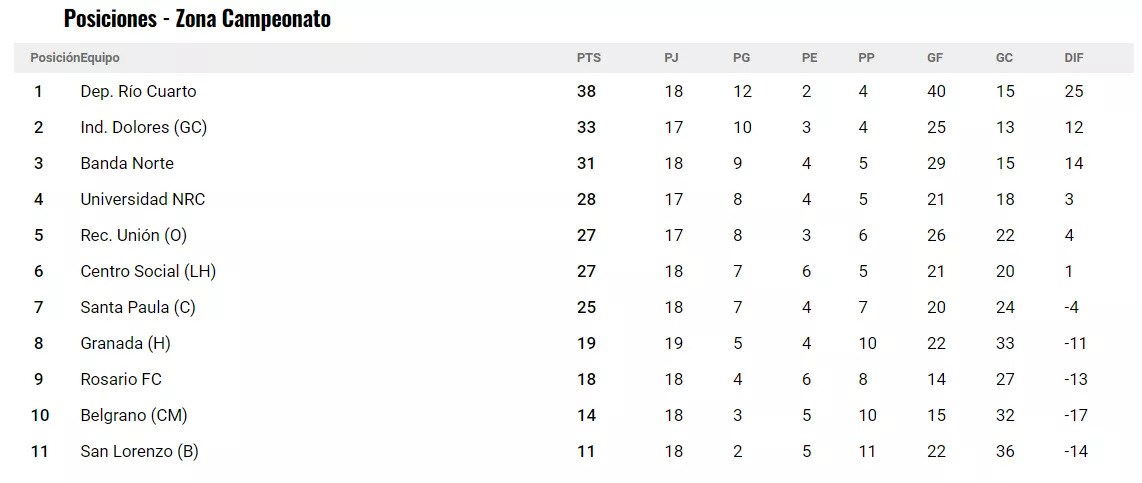This screenshot has height=483, width=1142.
Task: Click the PJ column header
Action: 671,58
